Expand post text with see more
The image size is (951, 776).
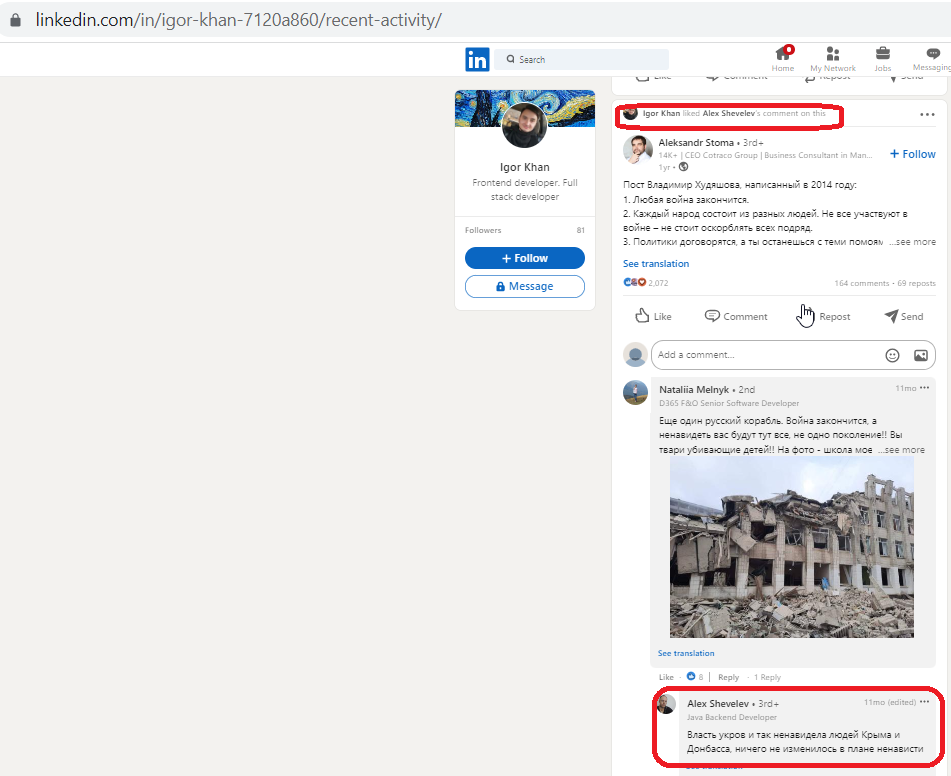912,241
